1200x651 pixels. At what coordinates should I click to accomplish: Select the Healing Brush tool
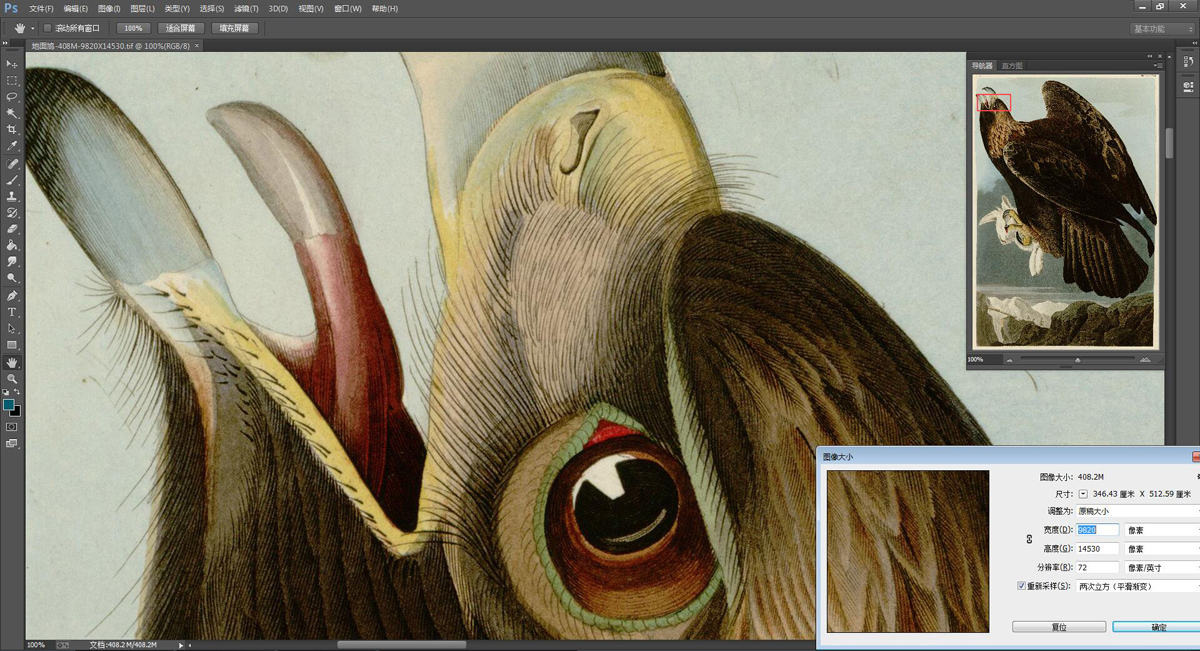tap(12, 164)
